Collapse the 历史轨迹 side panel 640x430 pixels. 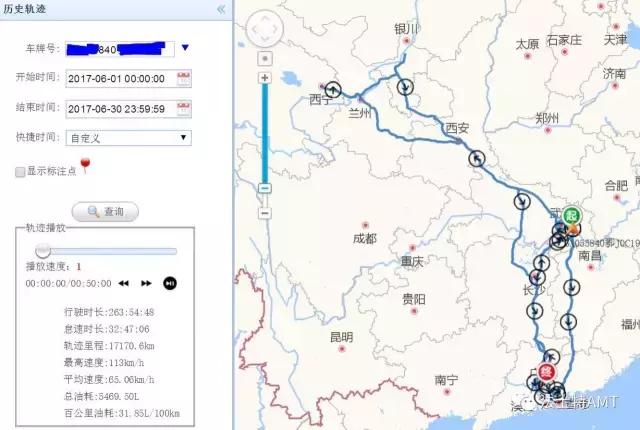pyautogui.click(x=221, y=9)
